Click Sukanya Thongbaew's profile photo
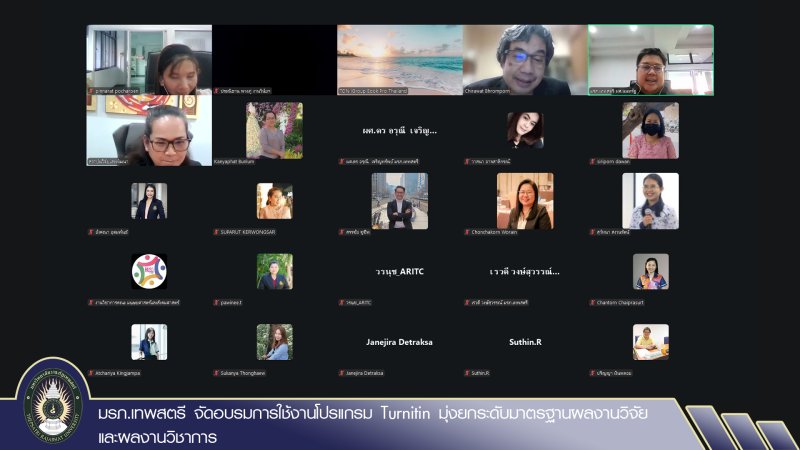This screenshot has height=450, width=800. [x=274, y=342]
